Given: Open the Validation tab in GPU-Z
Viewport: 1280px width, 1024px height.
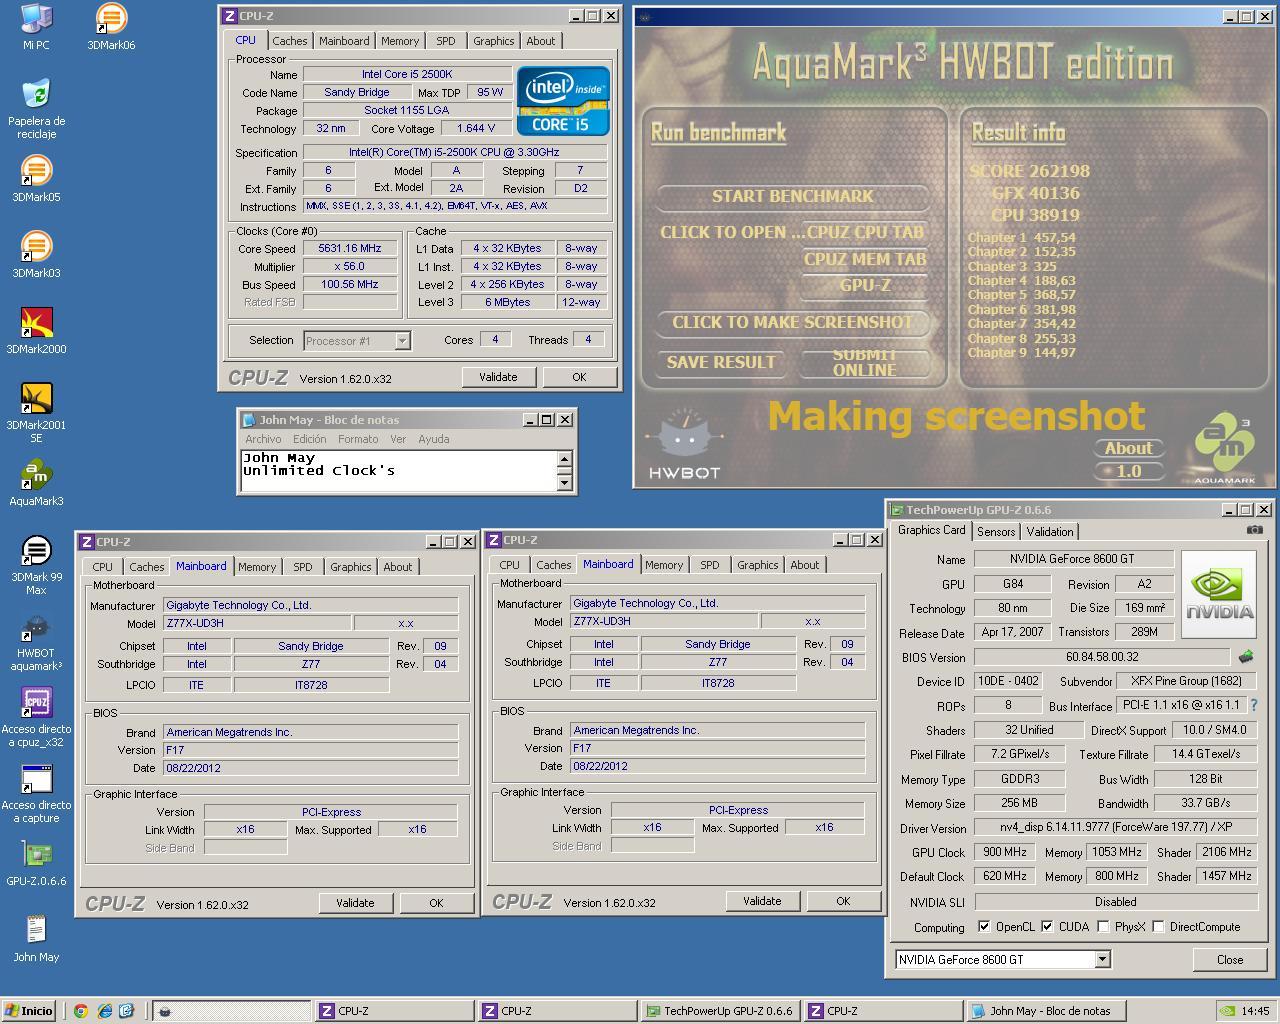Looking at the screenshot, I should click(x=1050, y=532).
